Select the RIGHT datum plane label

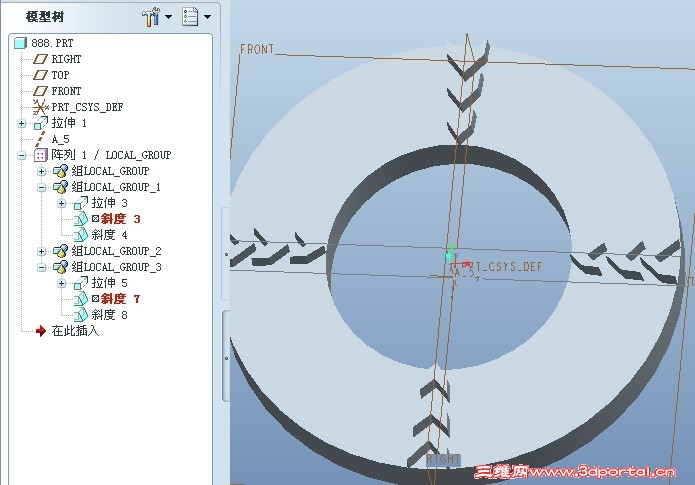point(66,59)
